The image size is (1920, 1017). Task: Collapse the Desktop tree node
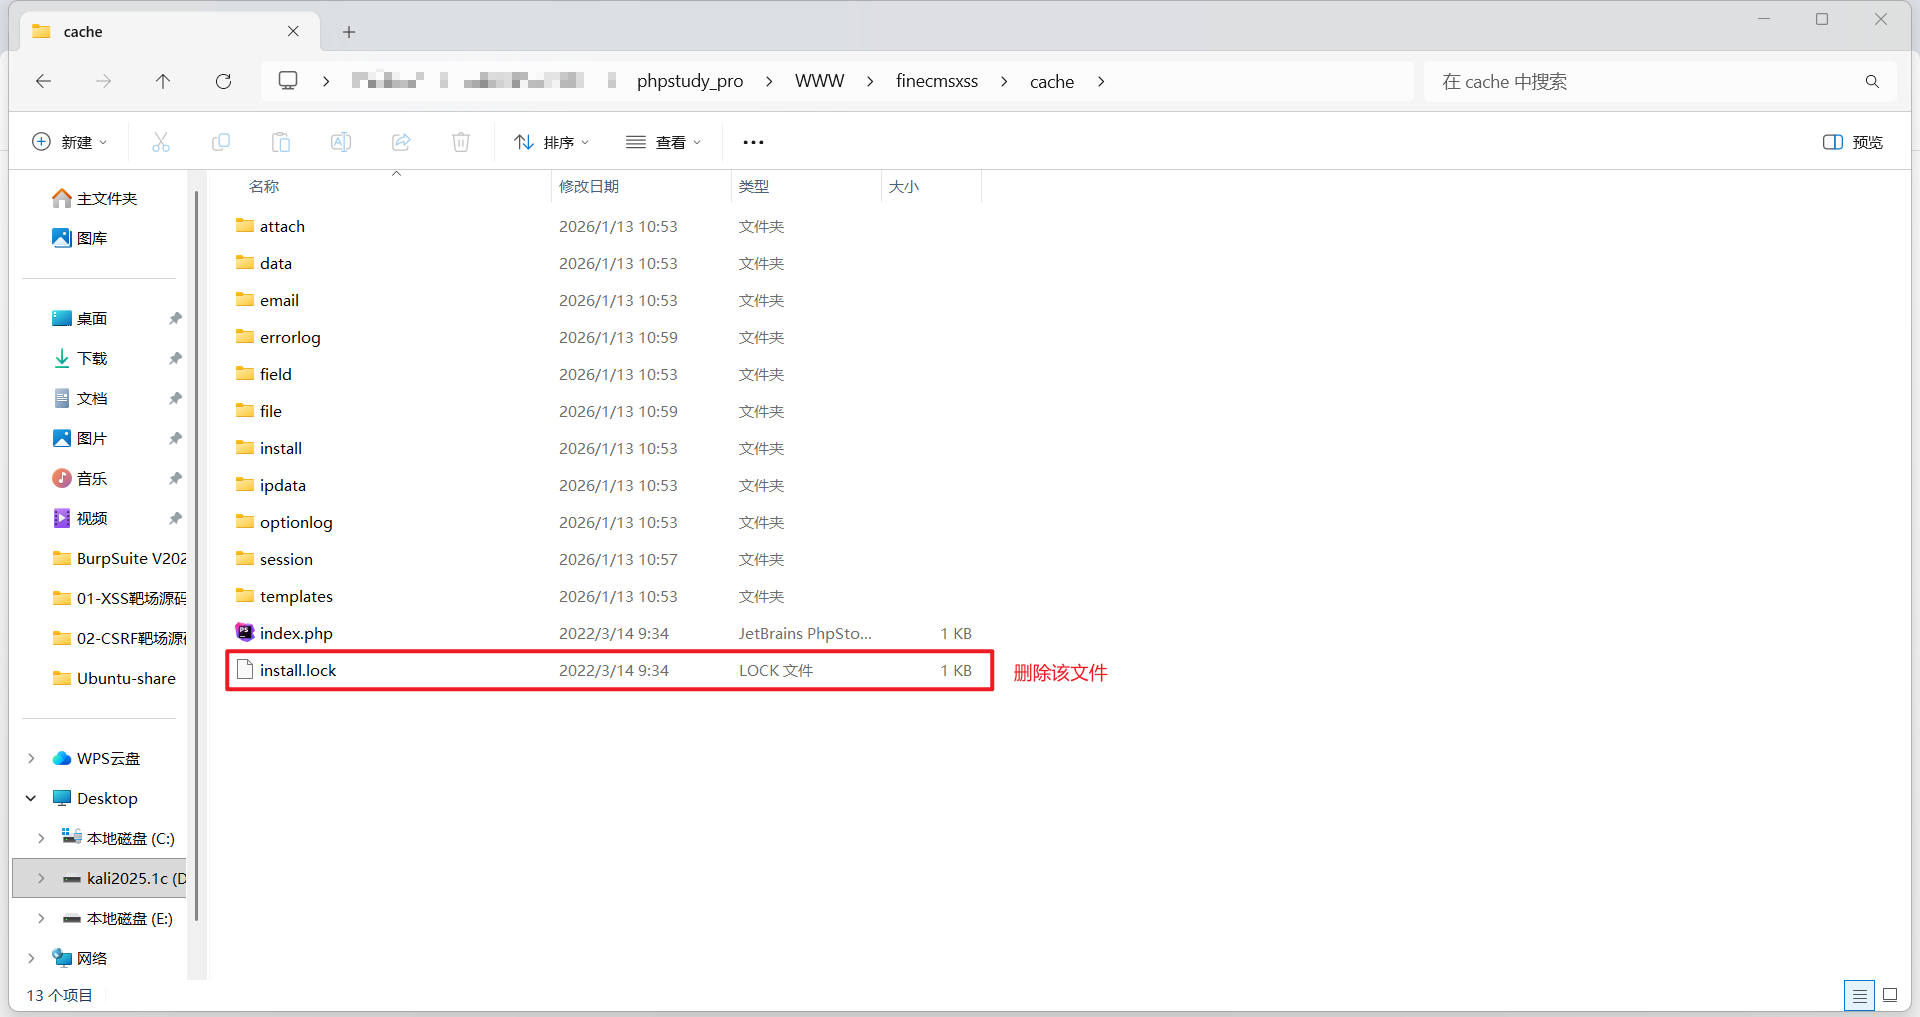[31, 798]
